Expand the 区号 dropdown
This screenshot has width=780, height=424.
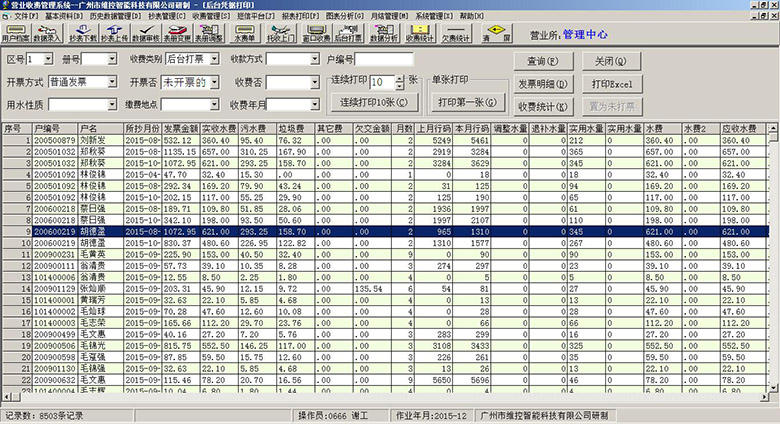pyautogui.click(x=48, y=59)
